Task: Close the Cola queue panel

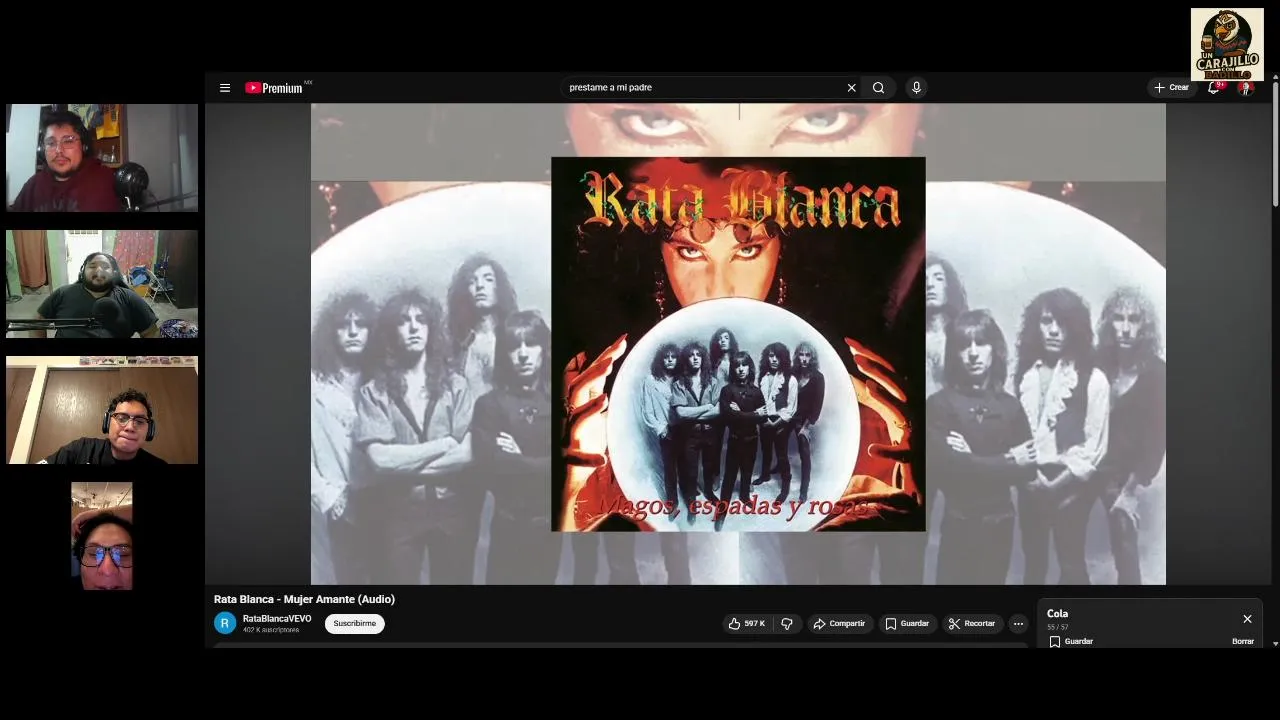Action: click(x=1247, y=619)
